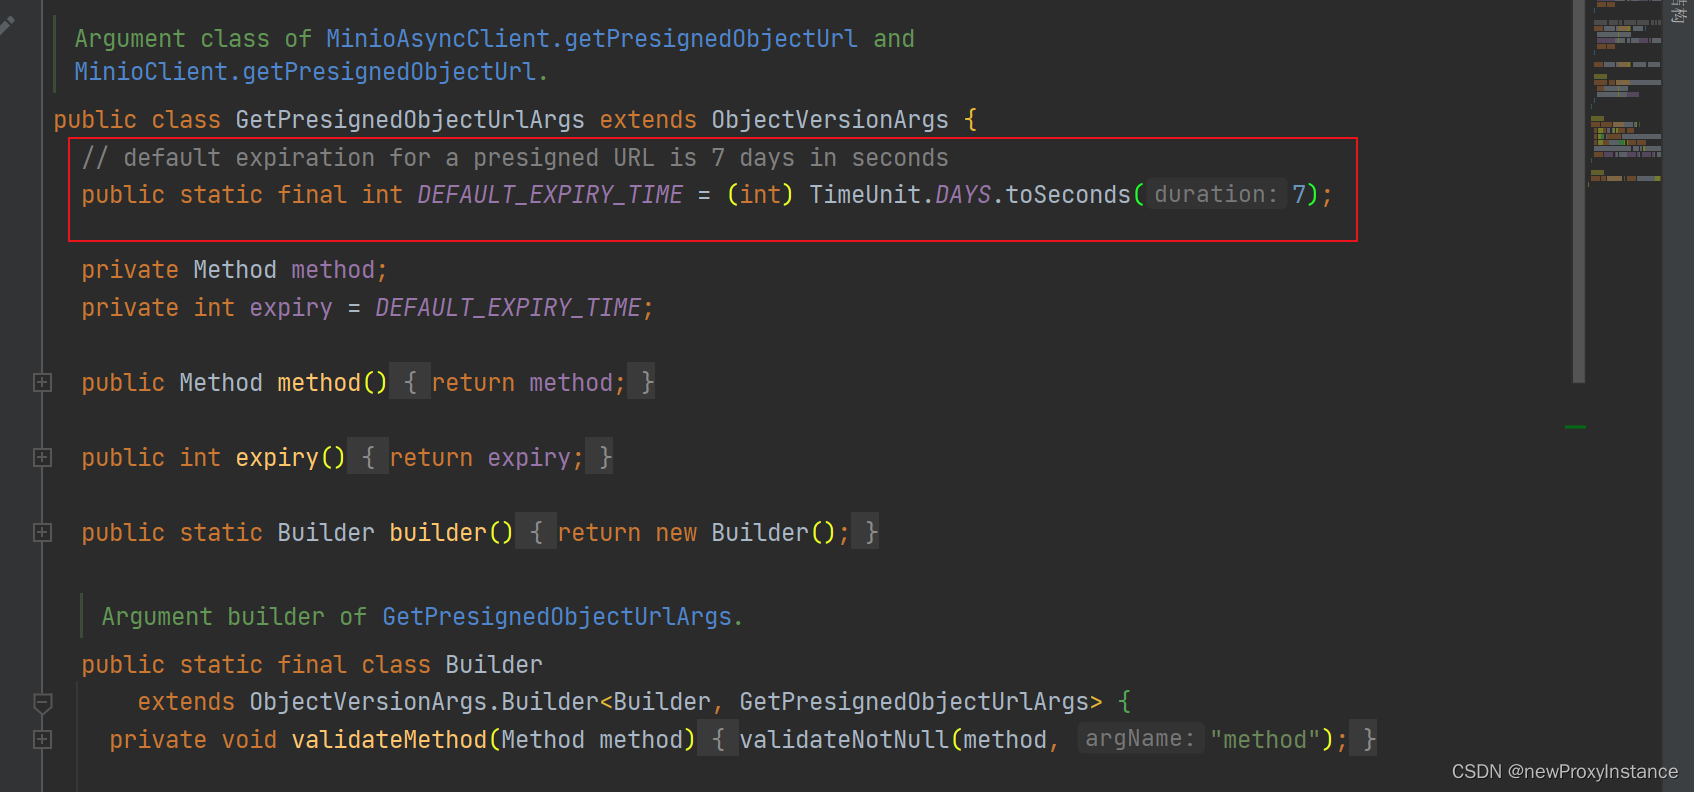This screenshot has height=792, width=1694.
Task: Click the ObjectVersionArgs superclass in class declaration
Action: pyautogui.click(x=830, y=120)
